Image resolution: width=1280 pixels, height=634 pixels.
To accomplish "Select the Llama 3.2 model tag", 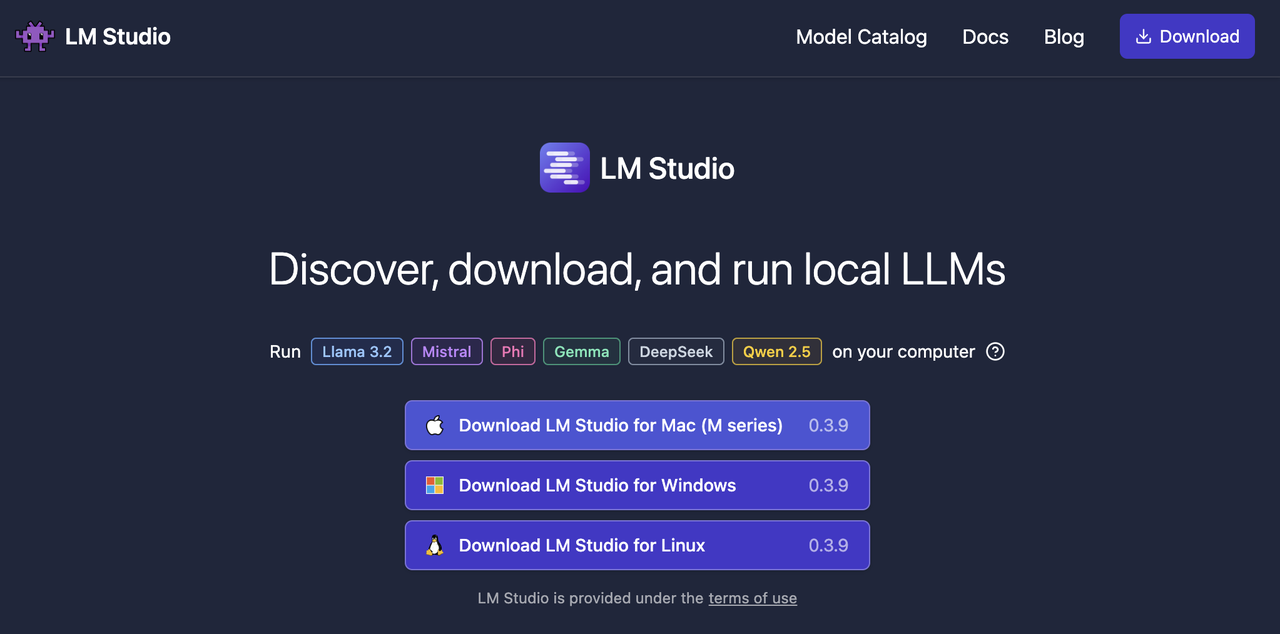I will pyautogui.click(x=357, y=351).
